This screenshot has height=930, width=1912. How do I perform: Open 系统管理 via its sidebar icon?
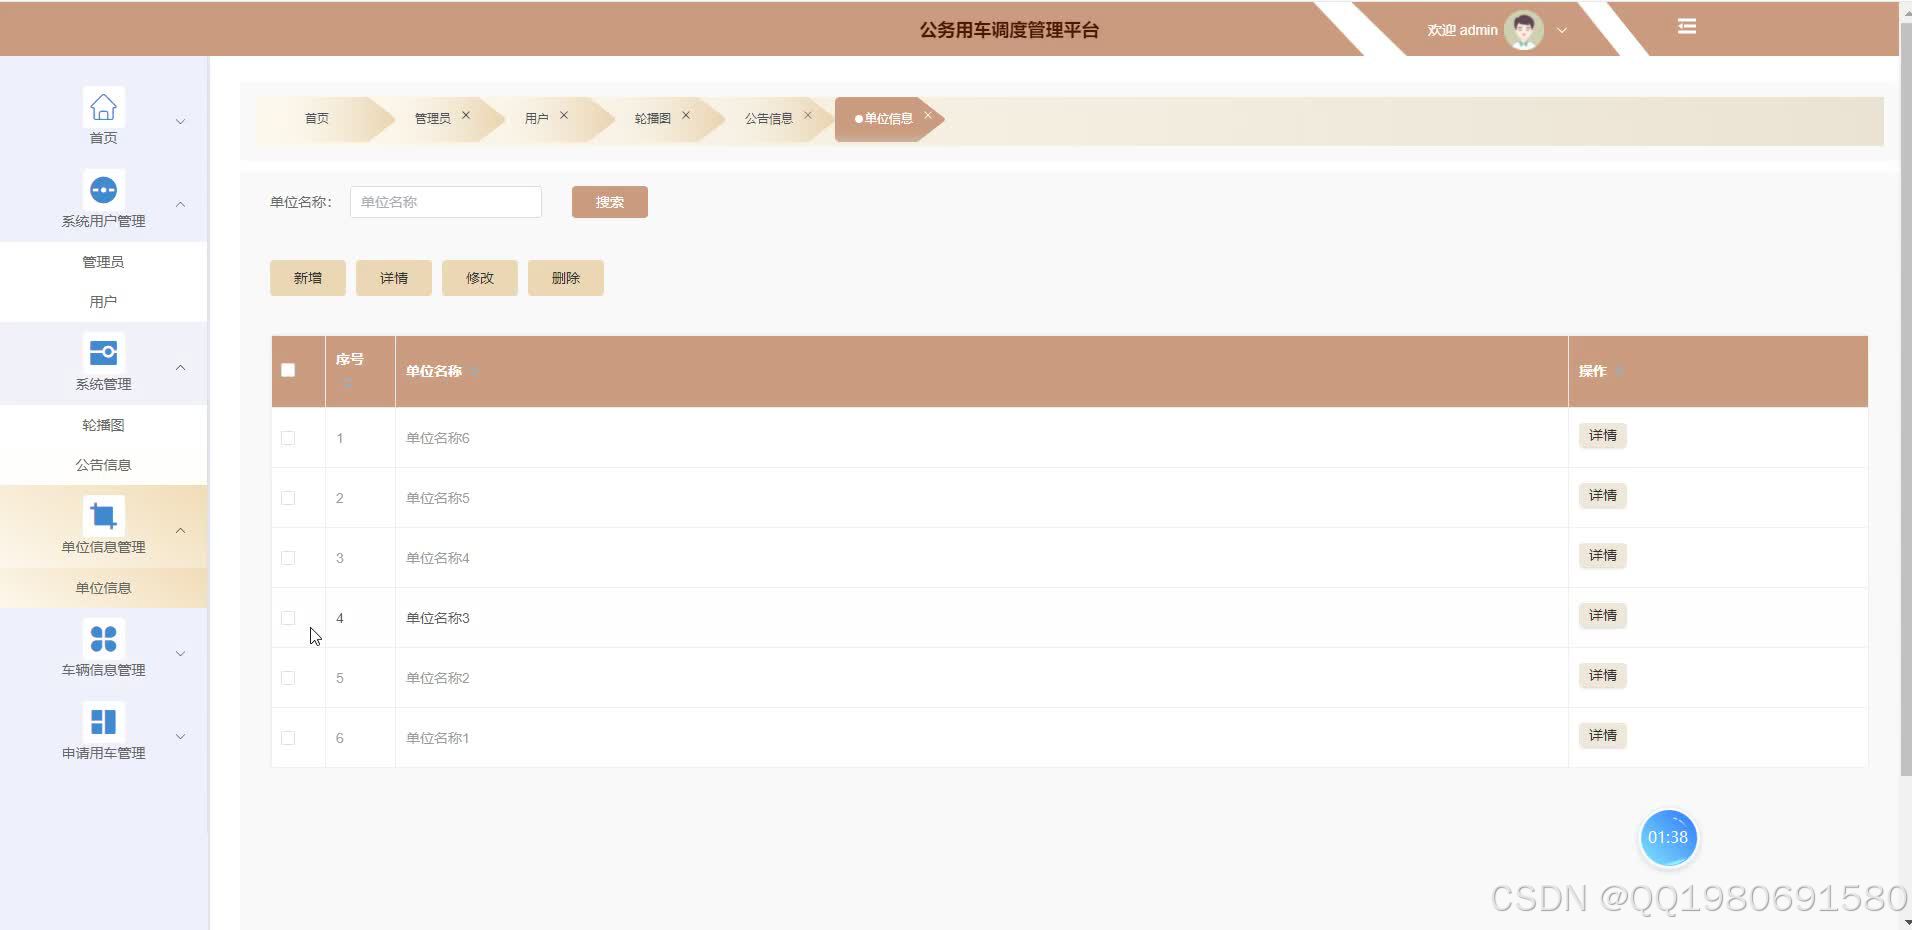click(103, 352)
